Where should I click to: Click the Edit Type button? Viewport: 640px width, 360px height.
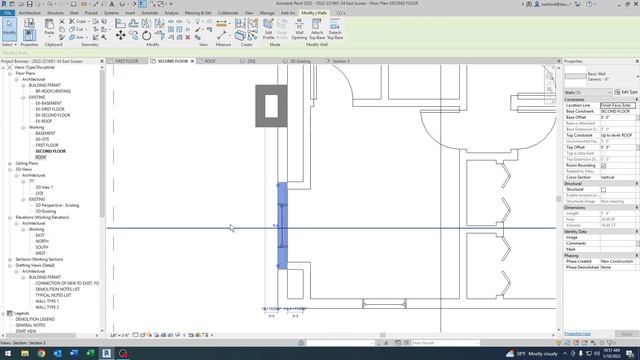pos(626,92)
